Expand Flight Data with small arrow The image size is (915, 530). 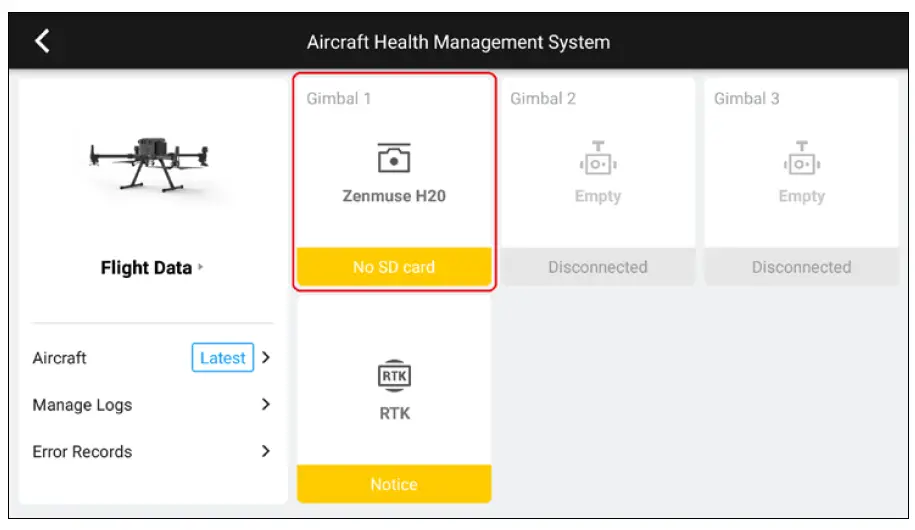pos(200,268)
